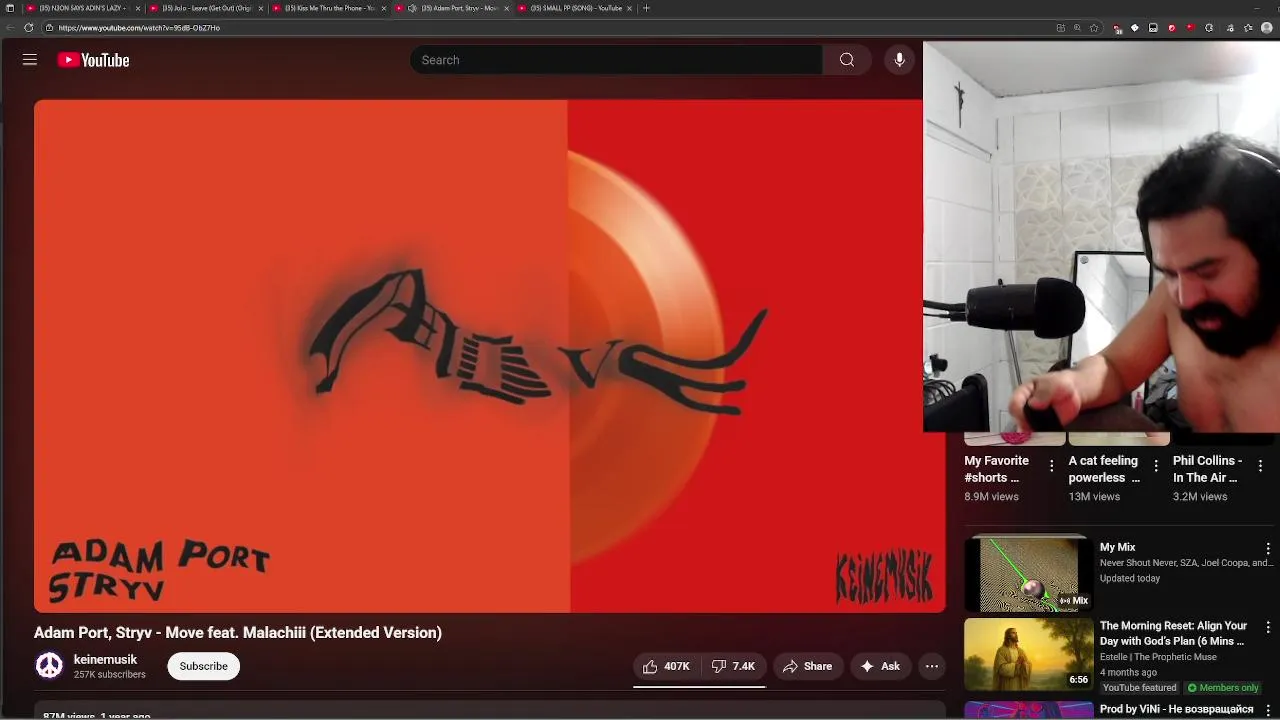Open Phil Collins In The Air short
1280x720 pixels.
pyautogui.click(x=1207, y=469)
